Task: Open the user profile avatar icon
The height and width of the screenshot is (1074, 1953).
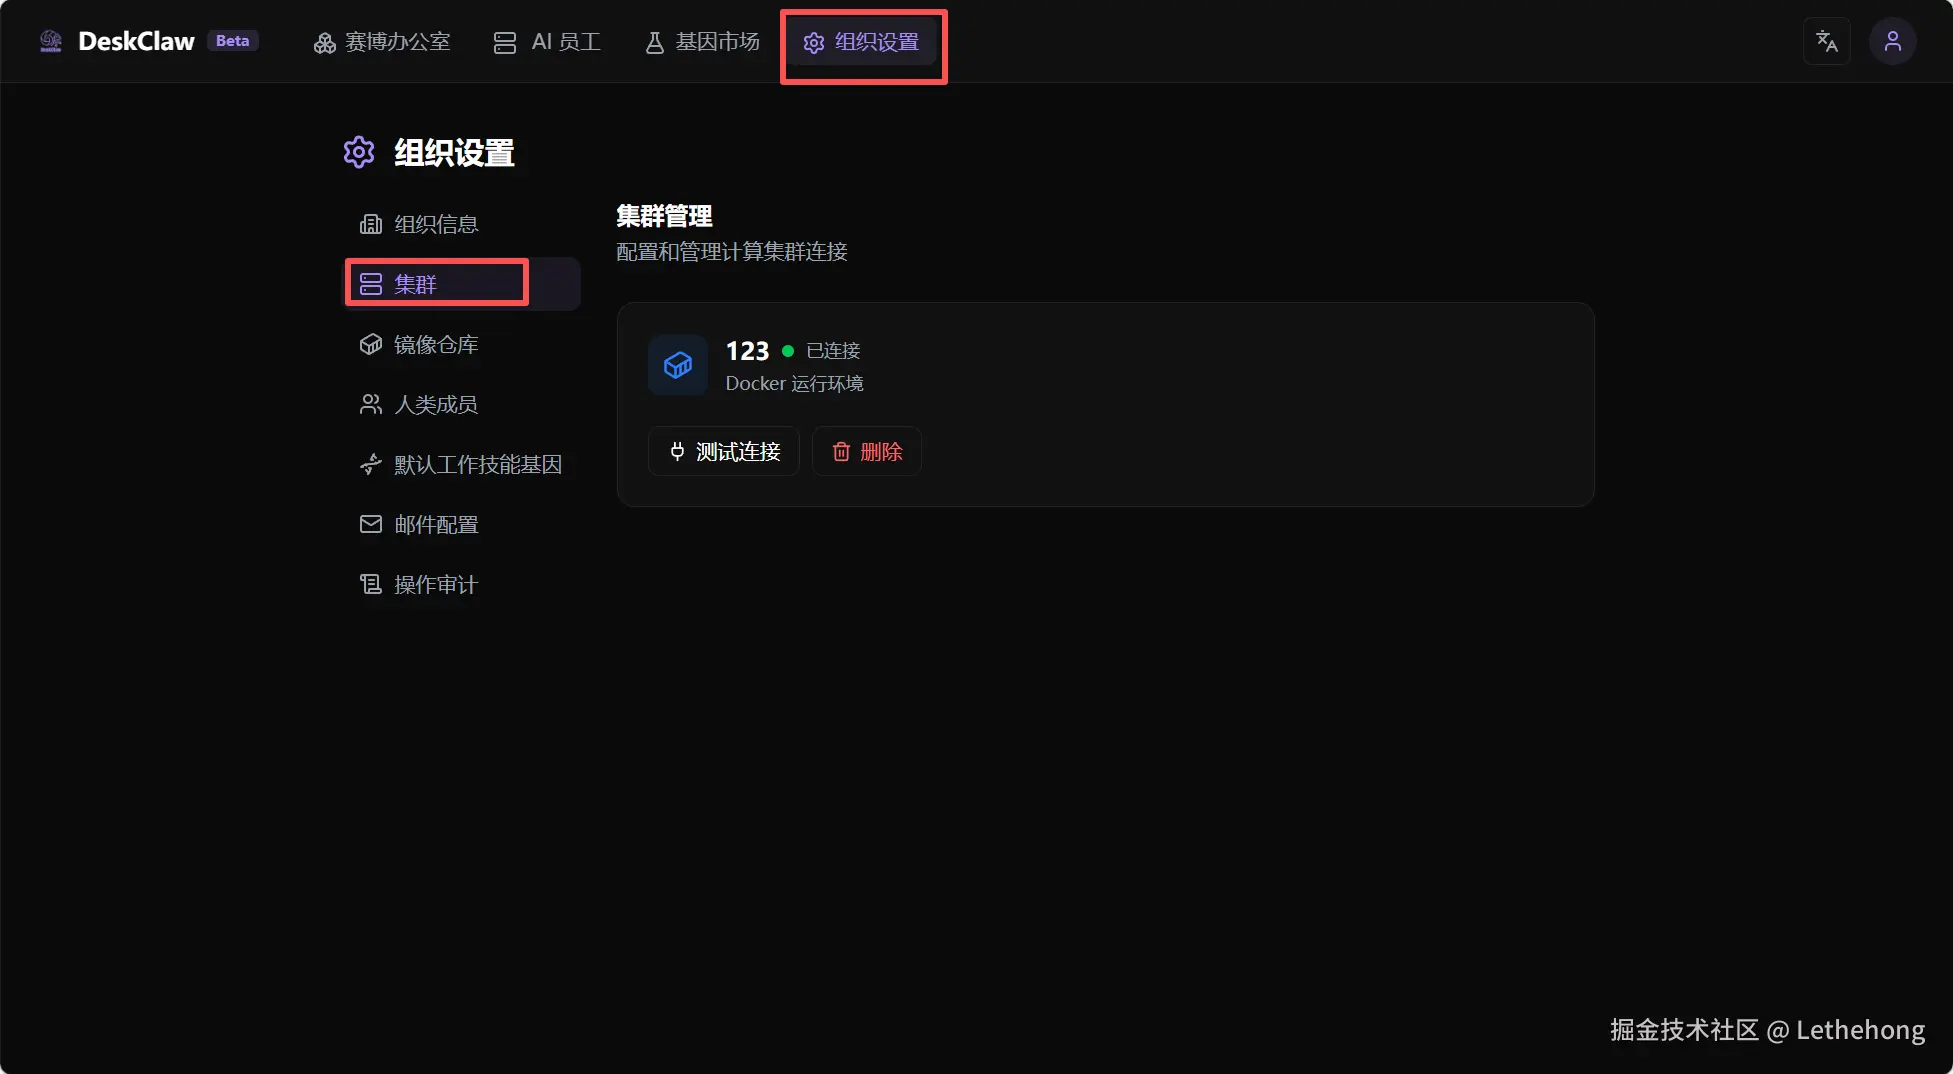Action: click(x=1892, y=41)
